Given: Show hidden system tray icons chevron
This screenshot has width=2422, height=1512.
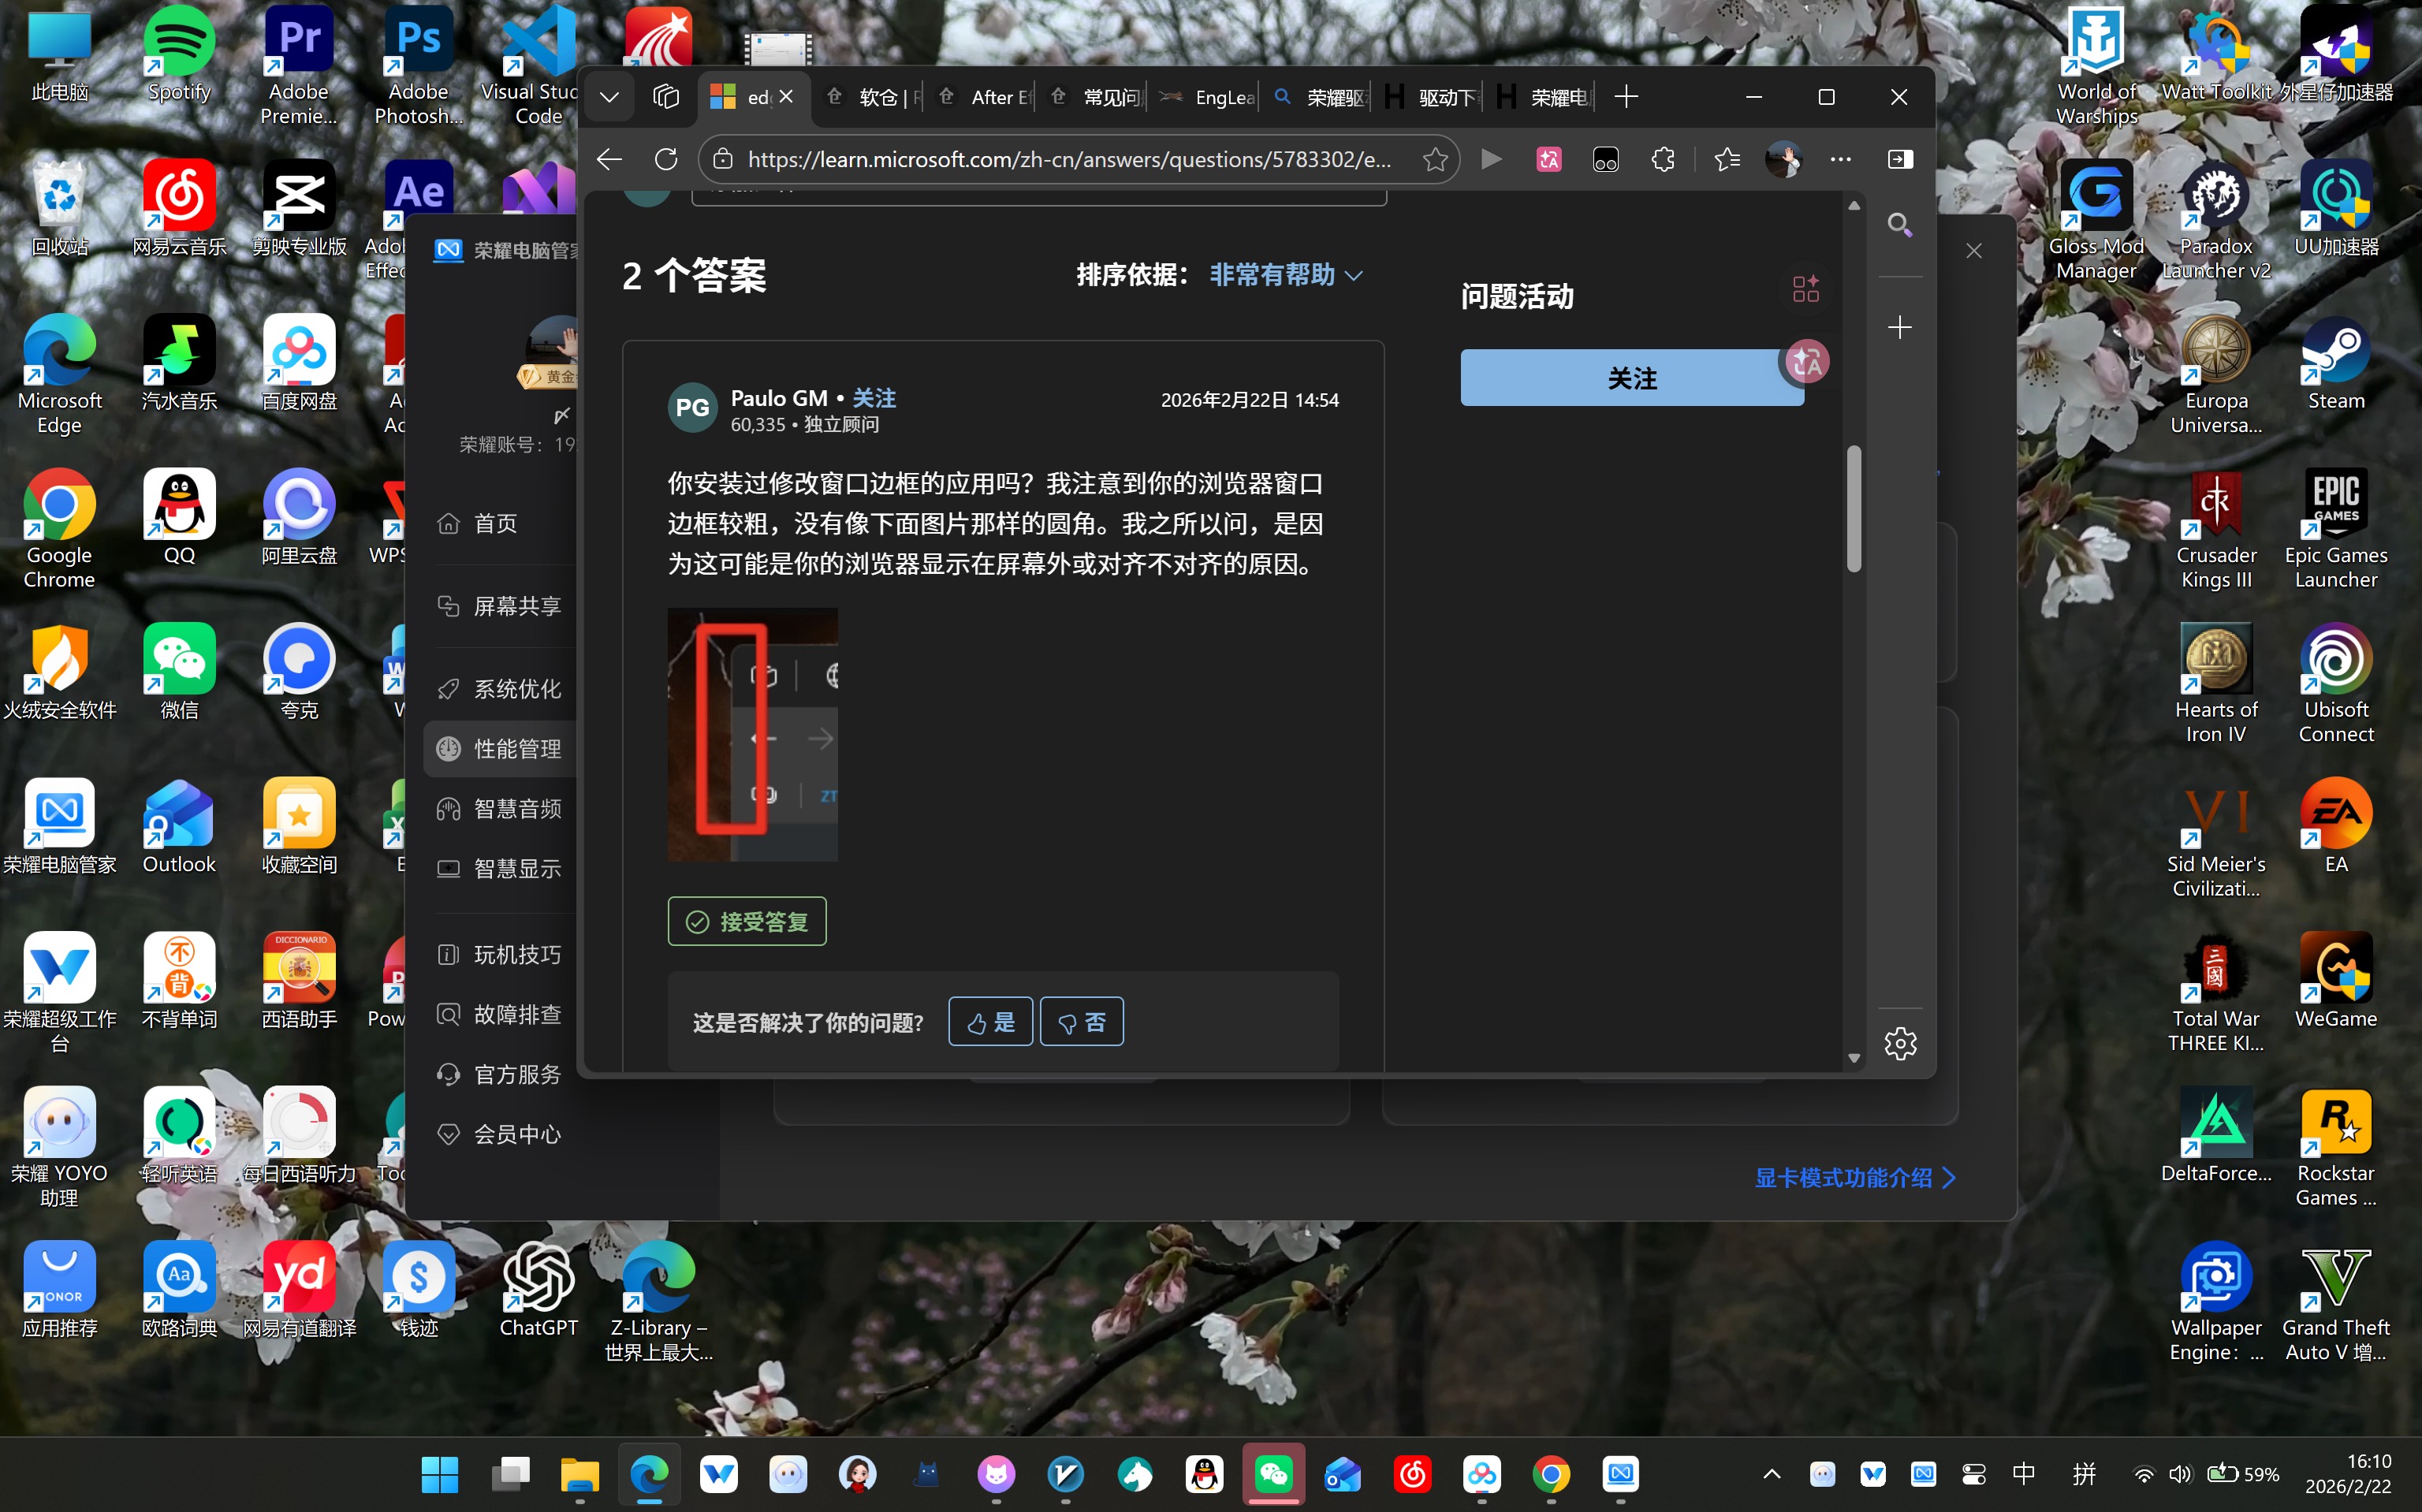Looking at the screenshot, I should tap(1771, 1474).
